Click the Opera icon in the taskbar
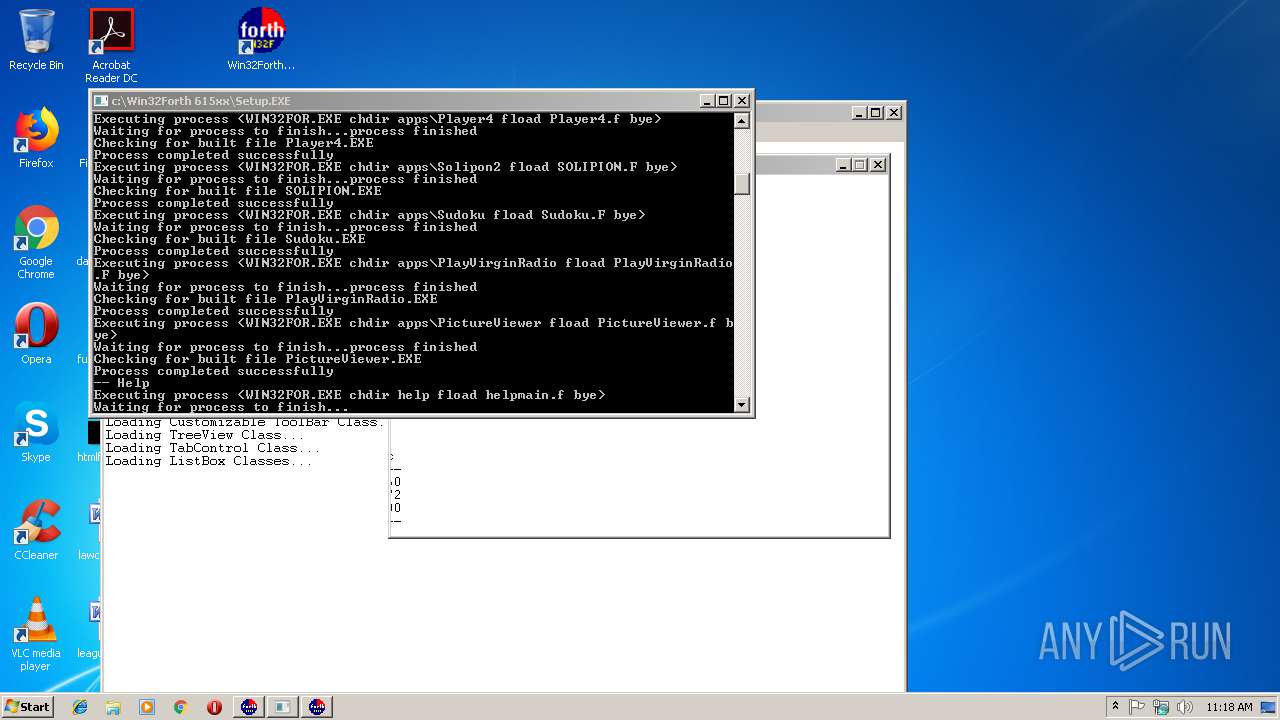Image resolution: width=1280 pixels, height=720 pixels. click(x=214, y=707)
